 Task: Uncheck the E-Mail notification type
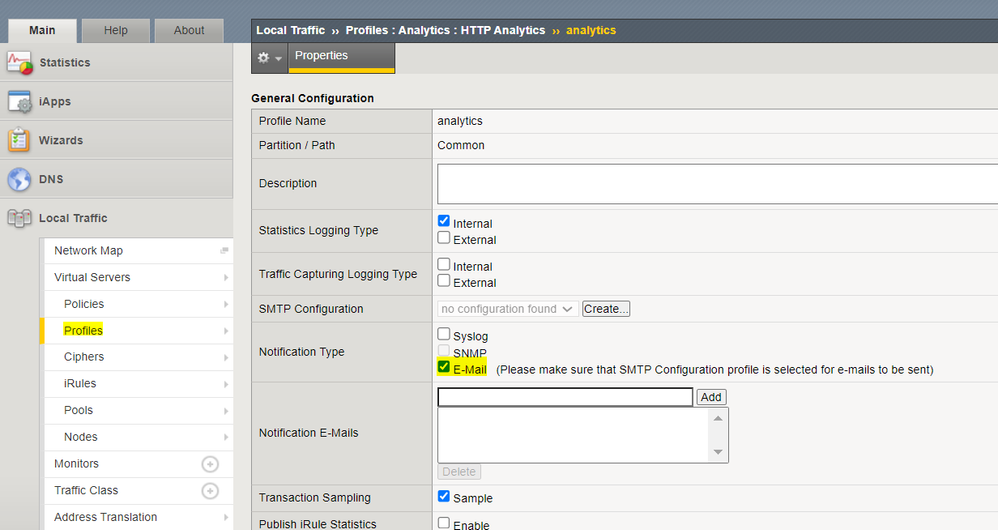pyautogui.click(x=444, y=368)
